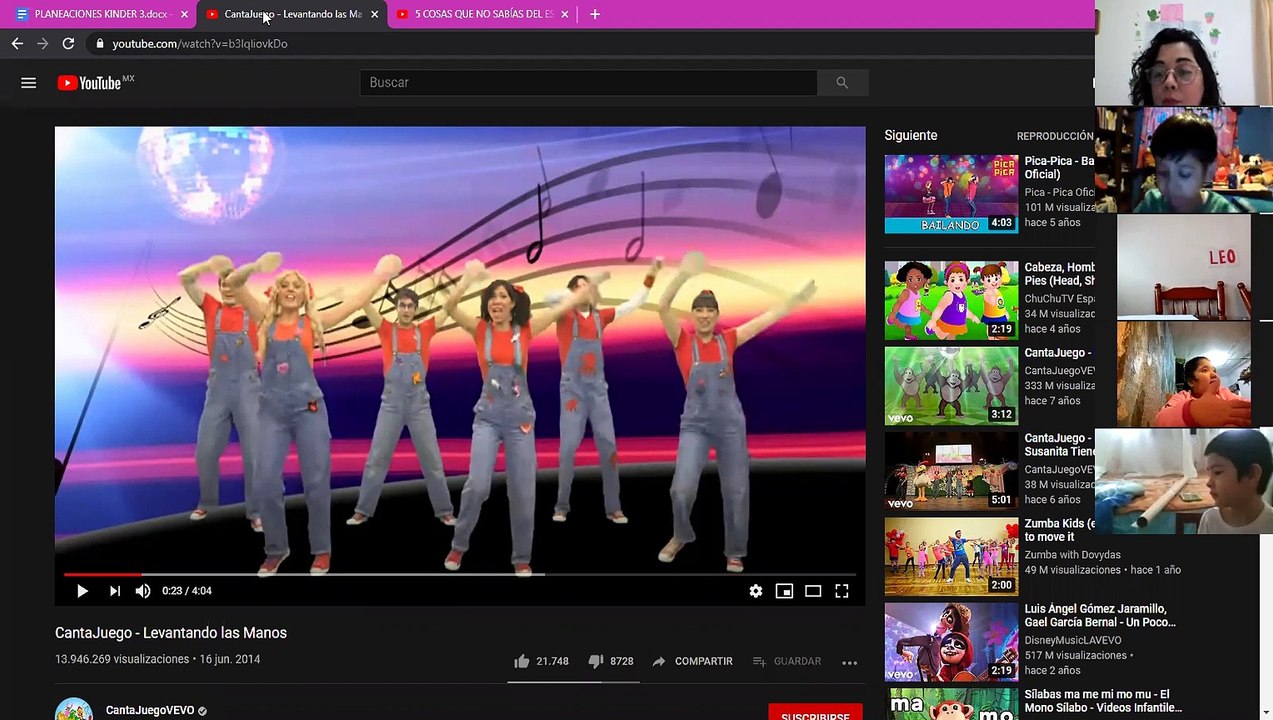Click the YouTube logo home link
Viewport: 1273px width, 720px height.
coord(95,83)
